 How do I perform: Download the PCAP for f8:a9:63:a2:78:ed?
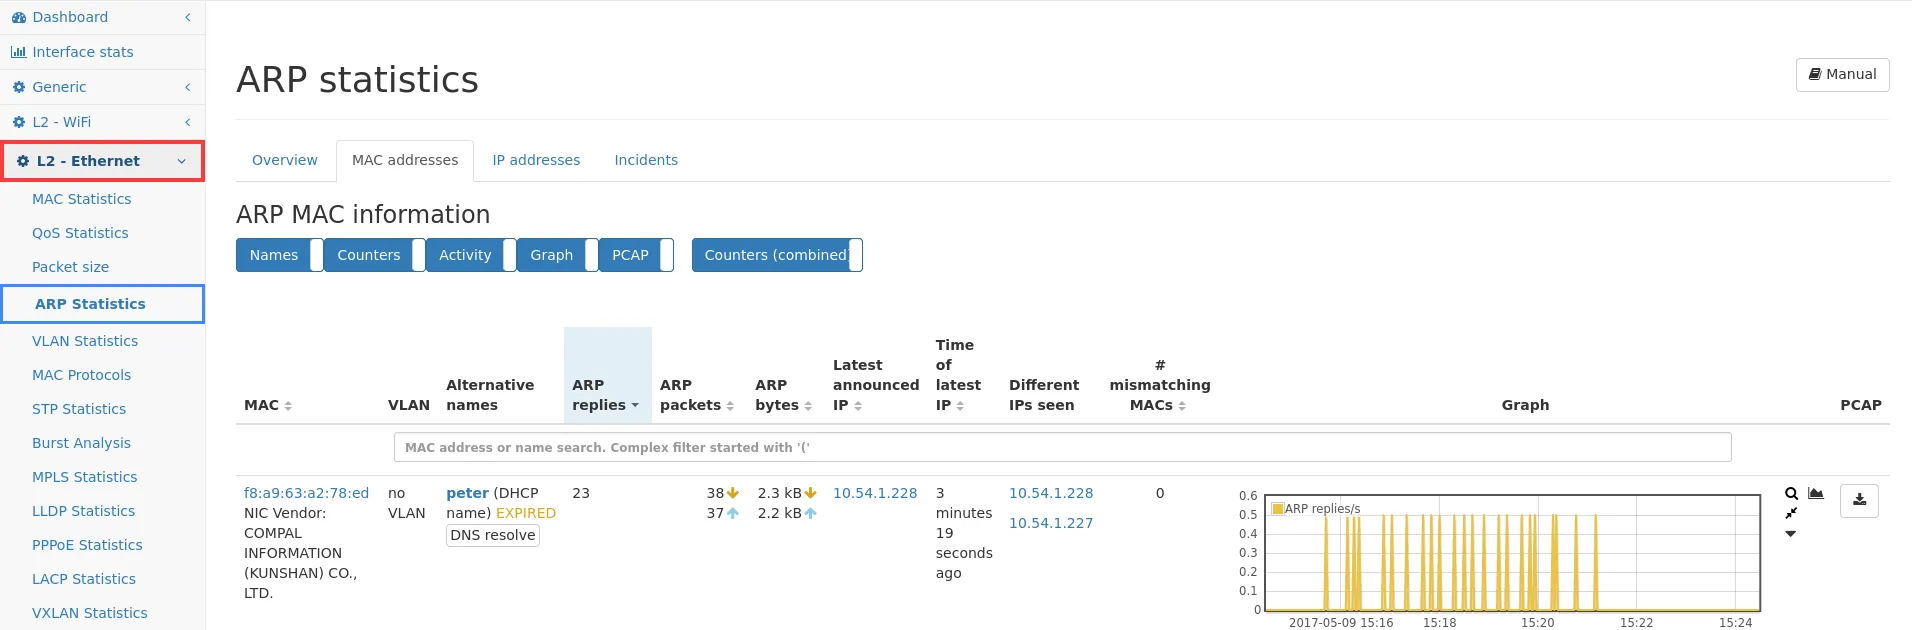[x=1859, y=500]
